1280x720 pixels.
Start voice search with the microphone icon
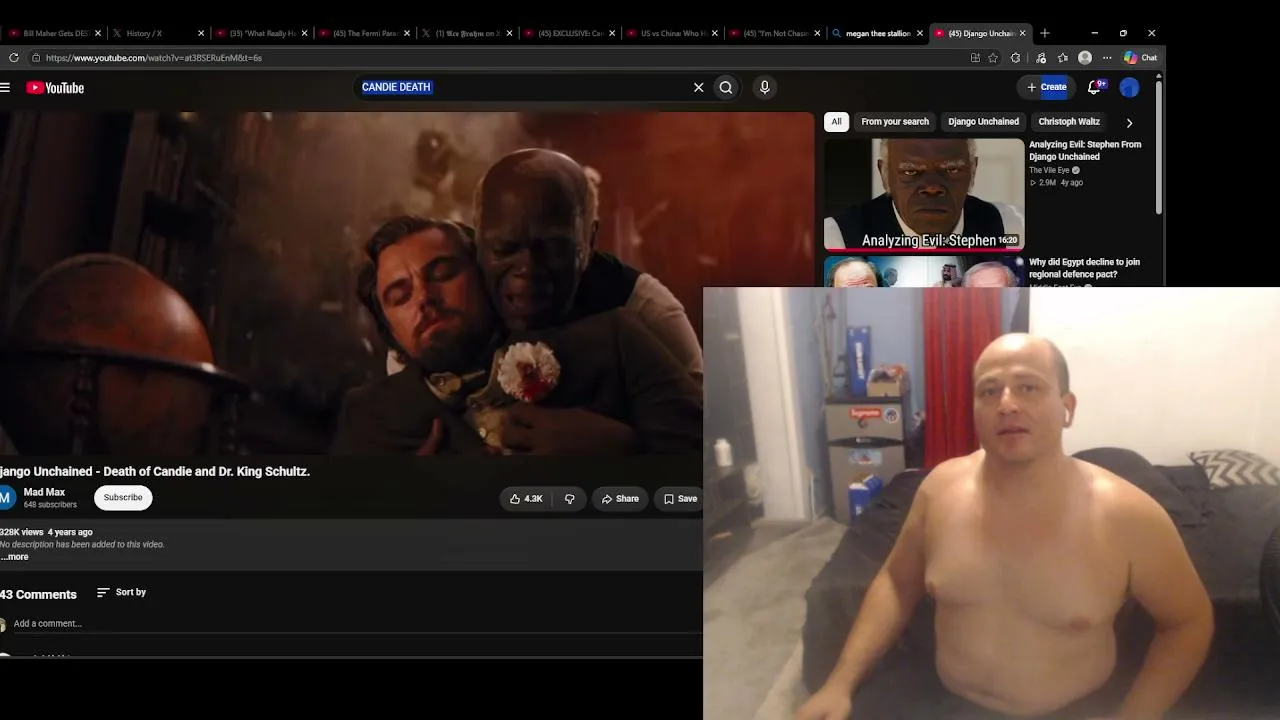(765, 88)
